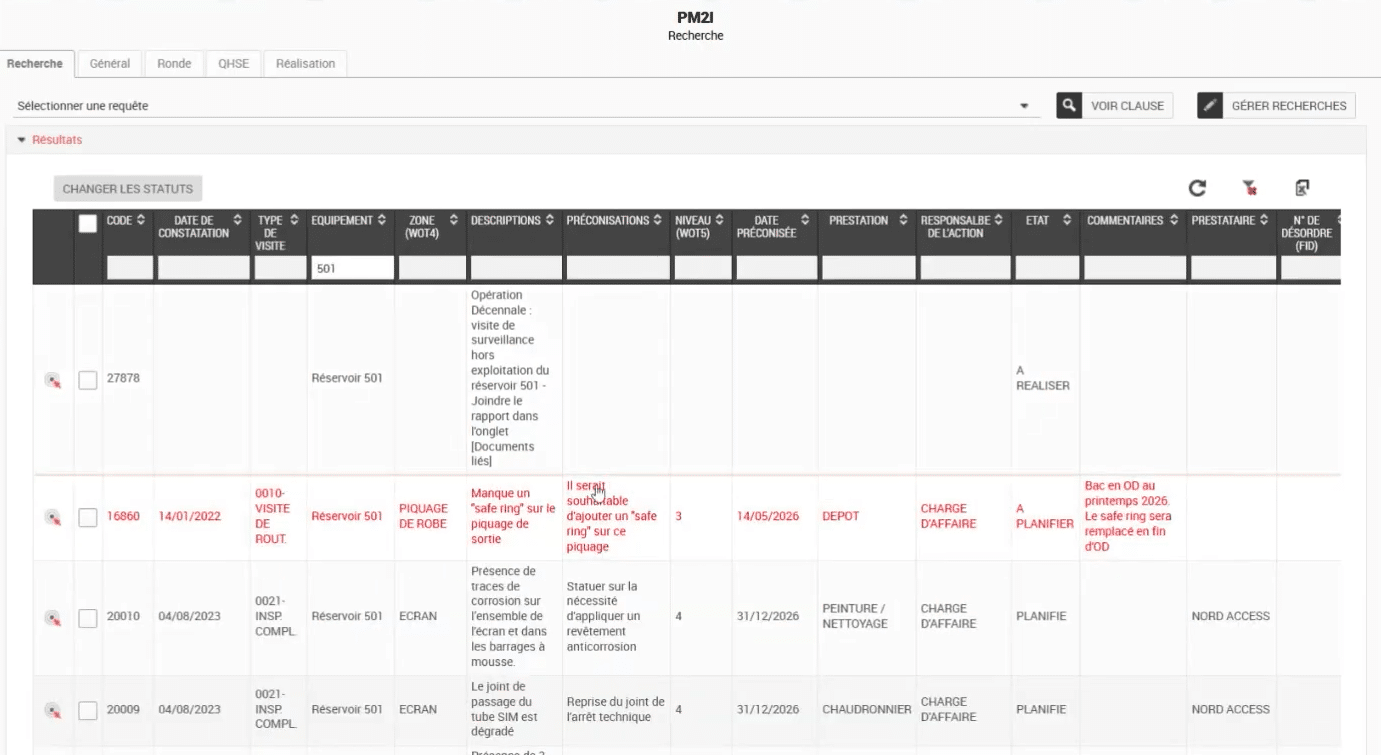Check the box for row 16860
1381x755 pixels.
[88, 517]
